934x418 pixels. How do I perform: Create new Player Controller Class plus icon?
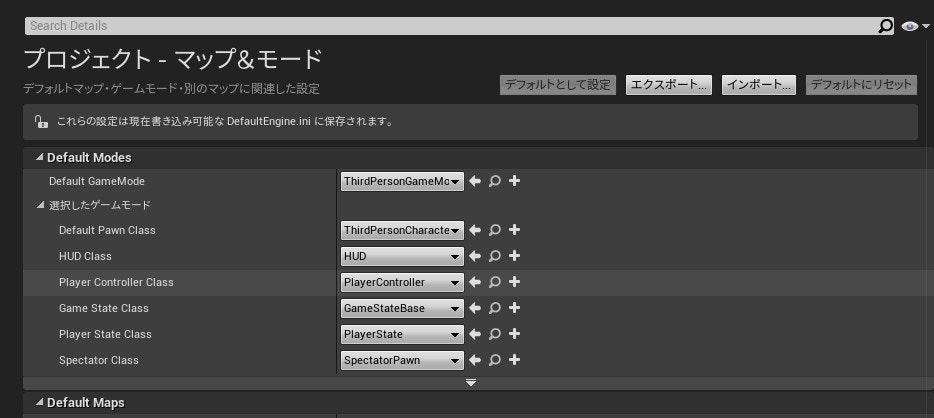[515, 282]
